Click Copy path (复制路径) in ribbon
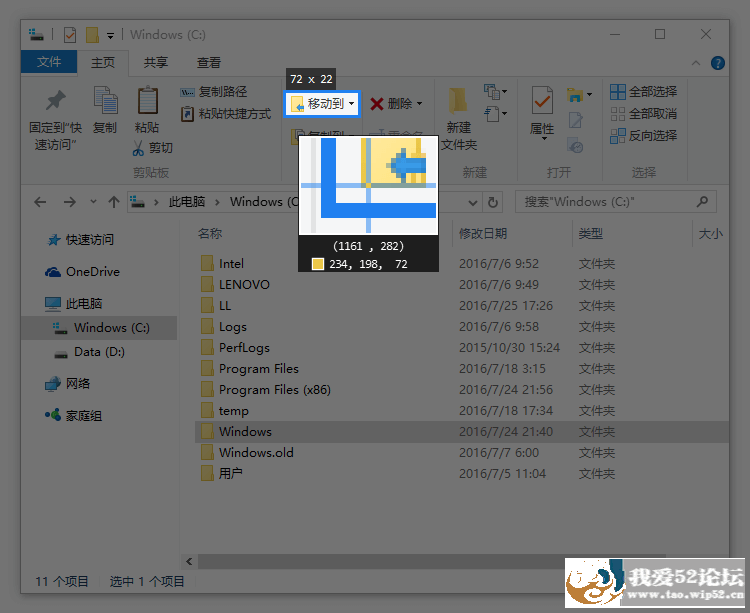Viewport: 750px width, 613px height. [213, 92]
